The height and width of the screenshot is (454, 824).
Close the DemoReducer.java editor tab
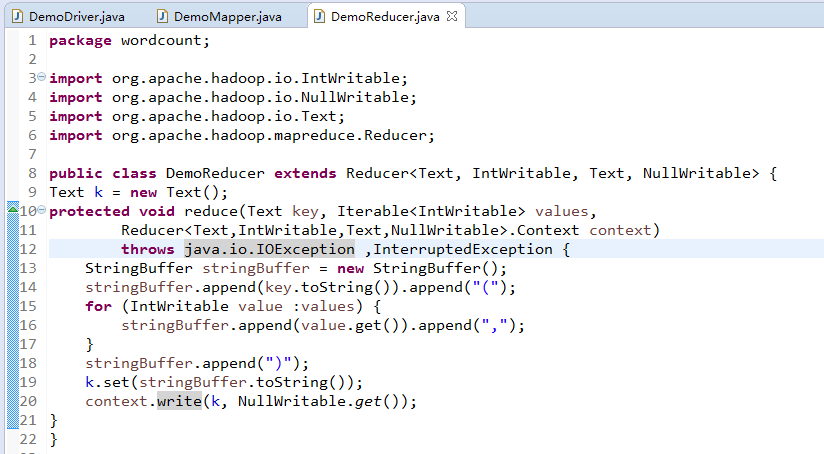point(452,16)
